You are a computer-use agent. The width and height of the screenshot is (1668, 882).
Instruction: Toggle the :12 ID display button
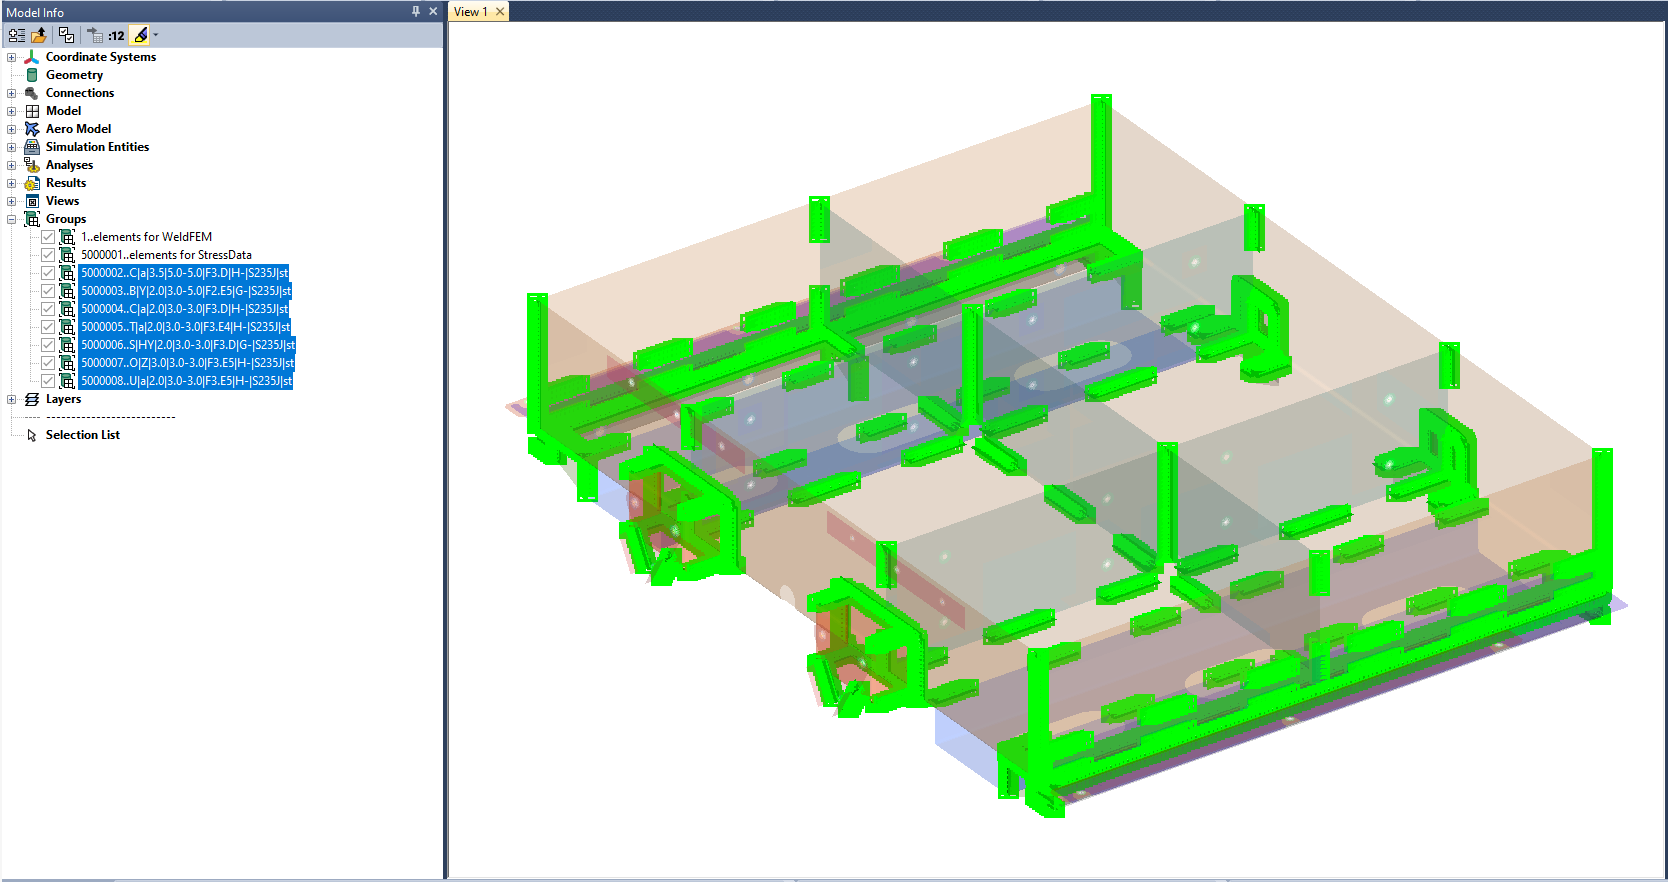point(117,35)
